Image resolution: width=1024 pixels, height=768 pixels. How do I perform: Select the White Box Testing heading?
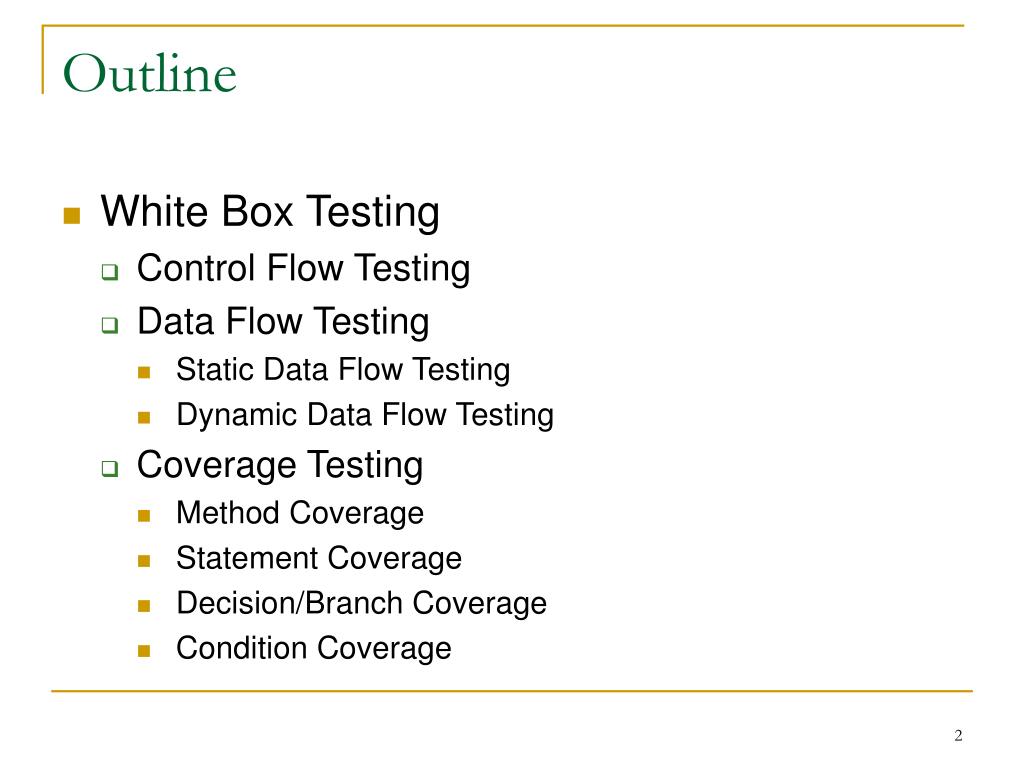coord(270,212)
